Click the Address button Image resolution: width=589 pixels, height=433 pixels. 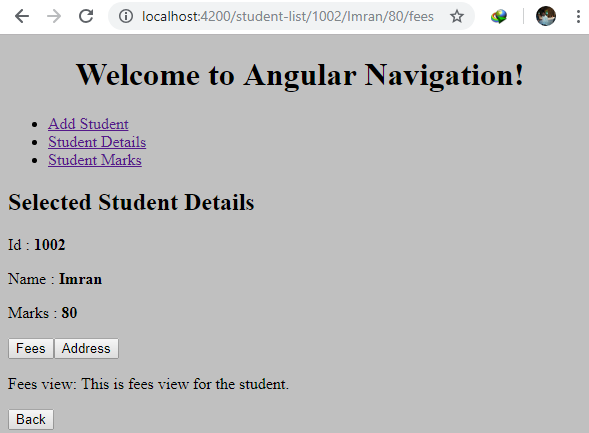(86, 349)
